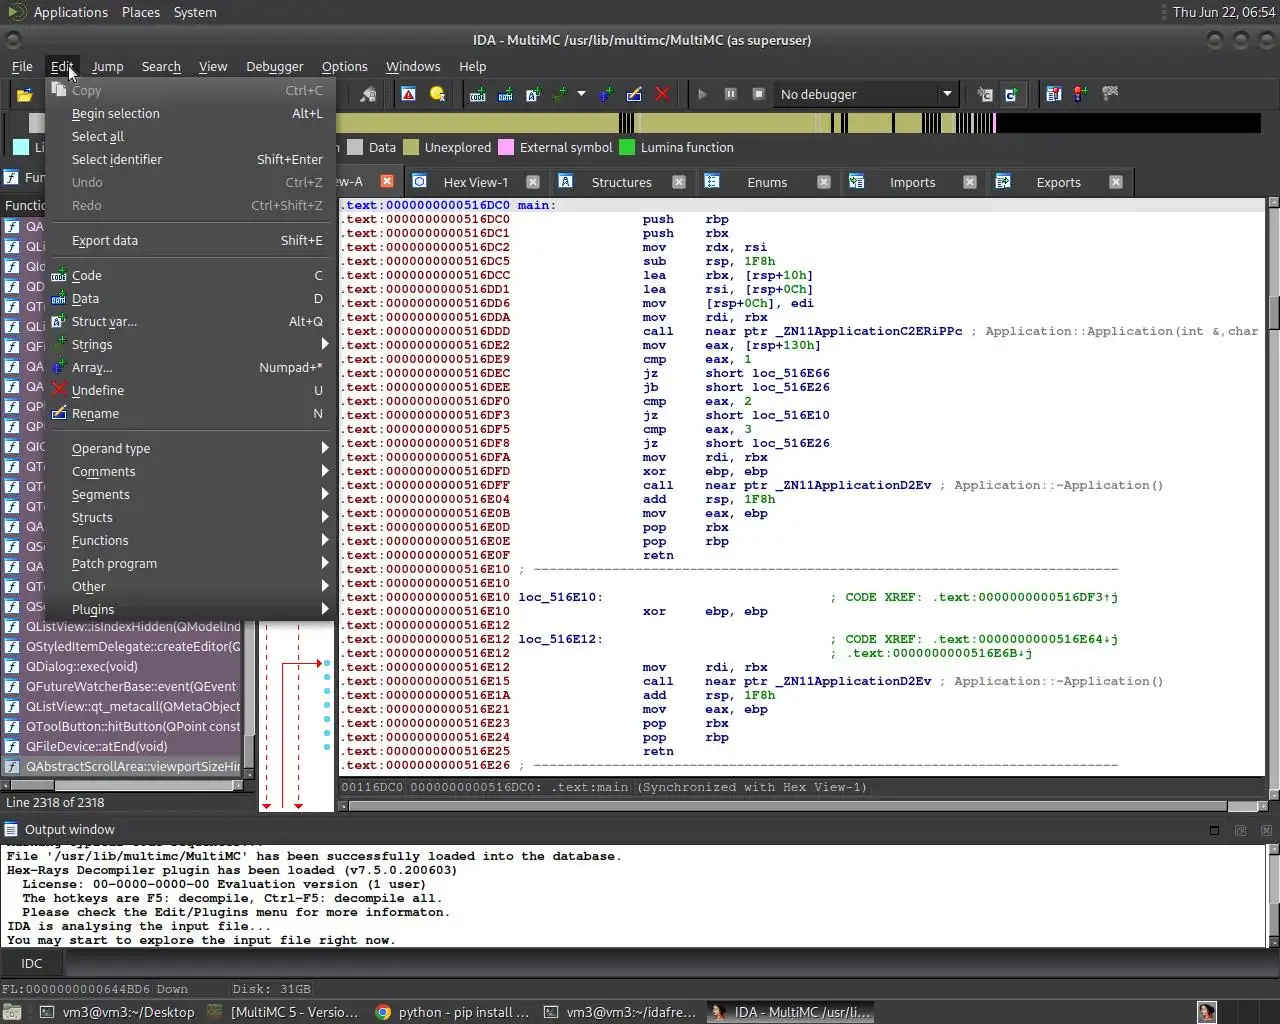Screen dimensions: 1280x1024
Task: Switch to the Structures tab
Action: tap(621, 182)
